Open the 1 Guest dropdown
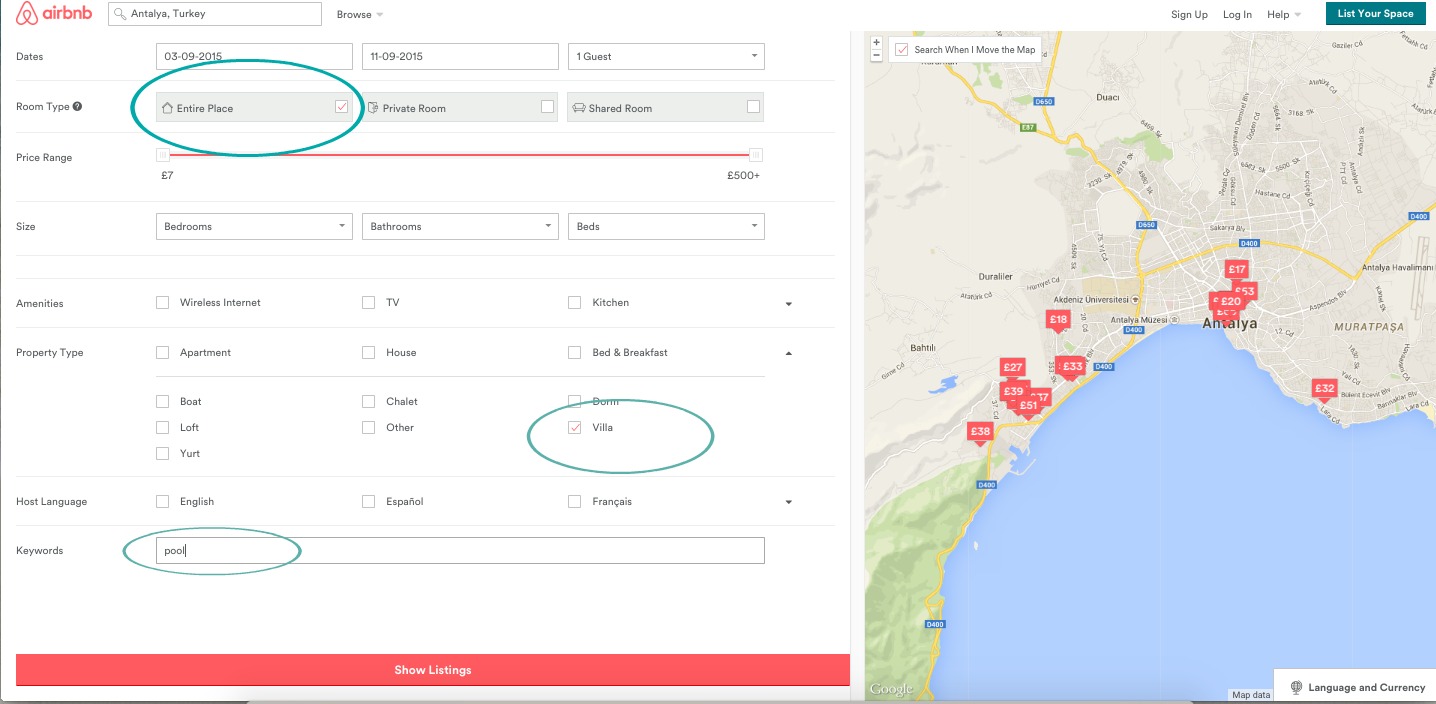The image size is (1436, 704). [x=665, y=56]
